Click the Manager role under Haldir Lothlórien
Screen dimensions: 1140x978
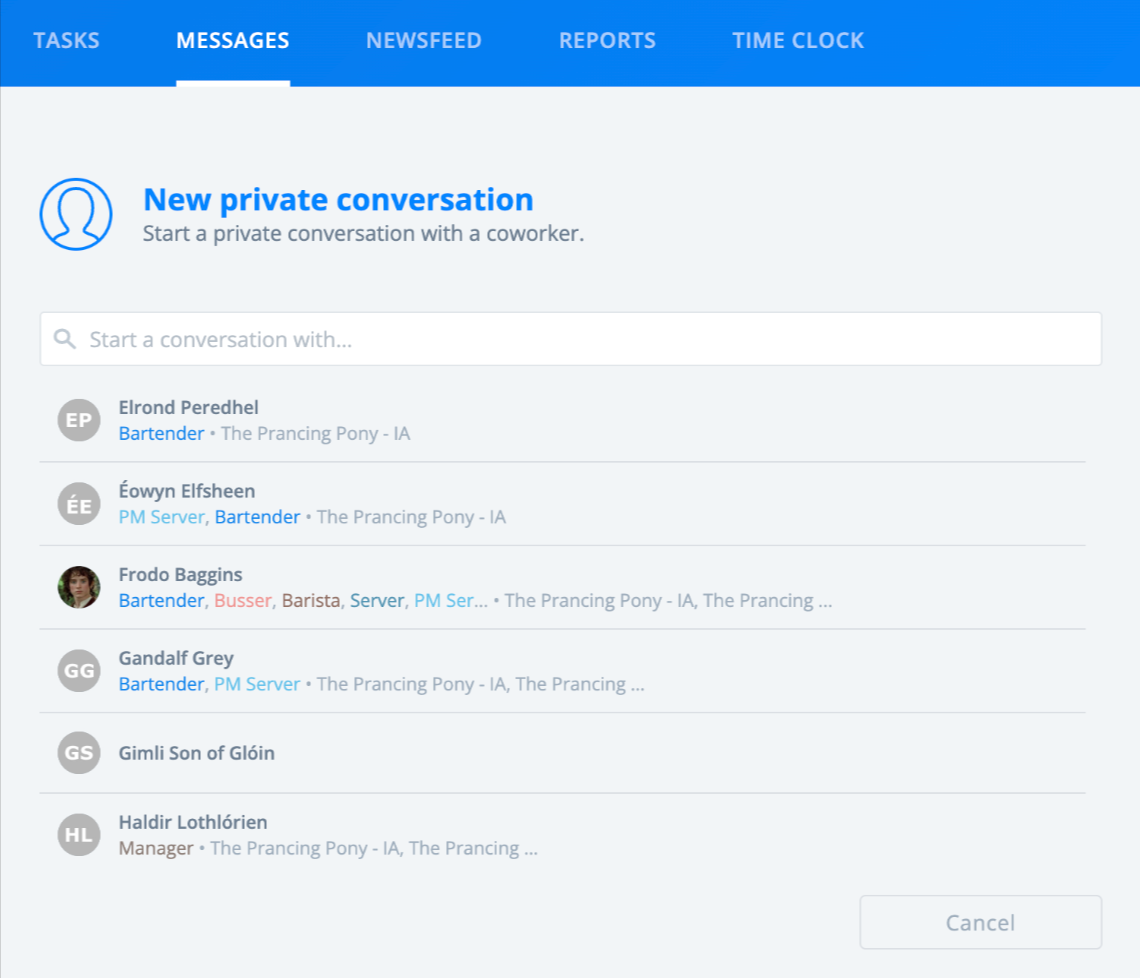156,848
